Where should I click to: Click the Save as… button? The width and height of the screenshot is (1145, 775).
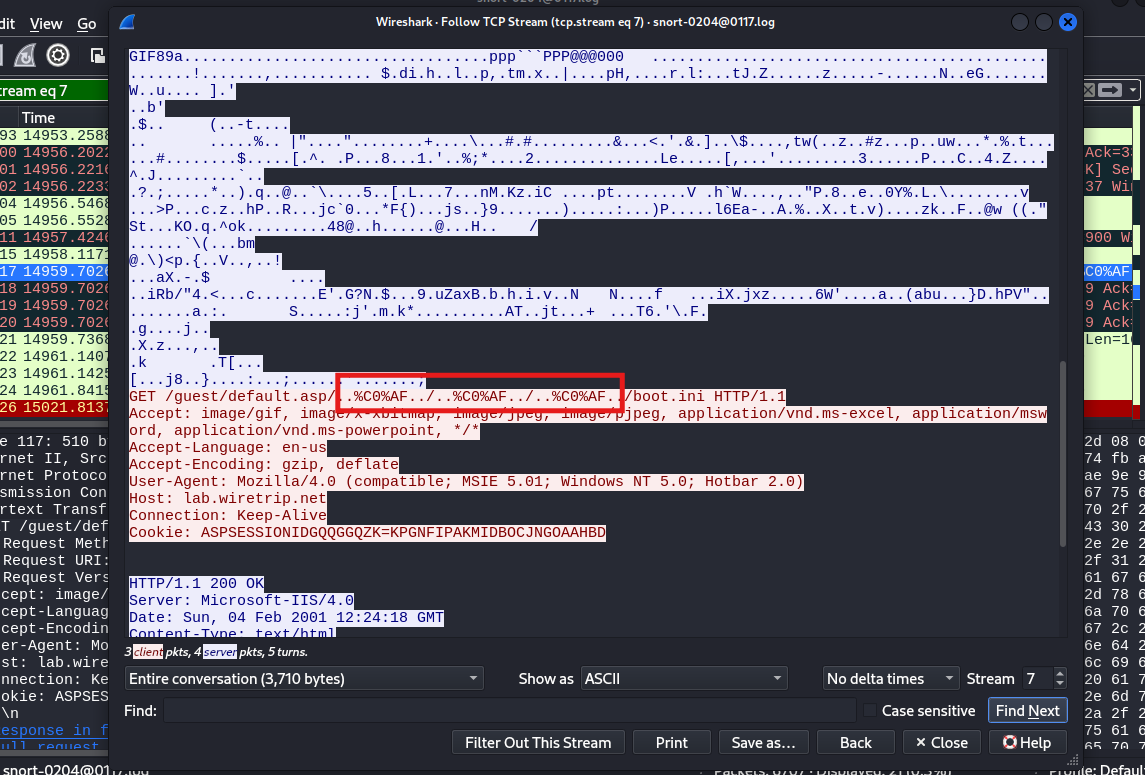(x=763, y=743)
